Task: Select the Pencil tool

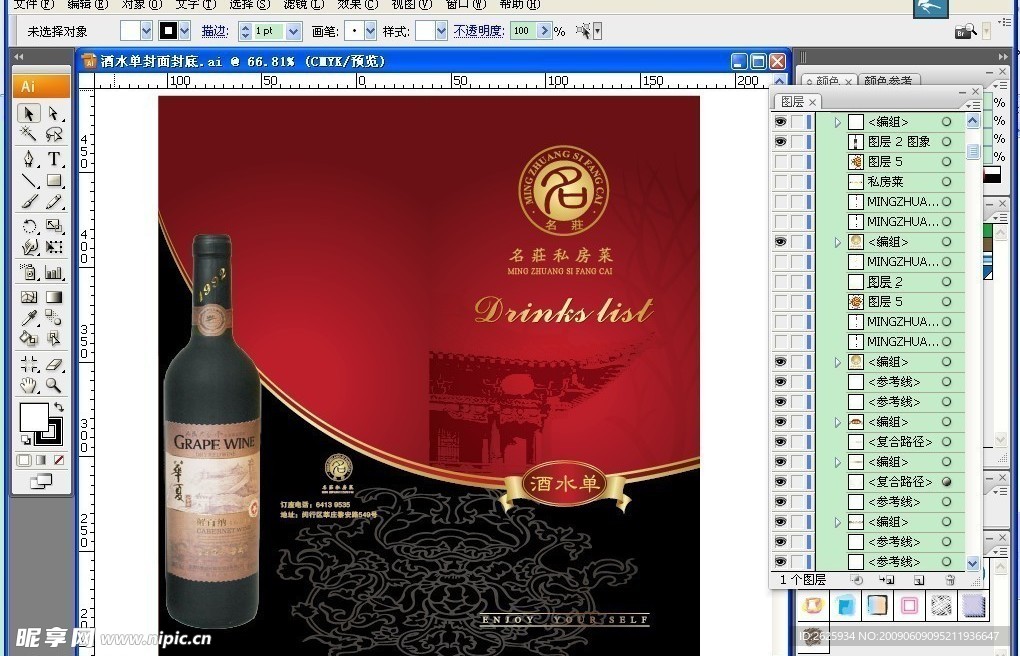Action: click(54, 202)
